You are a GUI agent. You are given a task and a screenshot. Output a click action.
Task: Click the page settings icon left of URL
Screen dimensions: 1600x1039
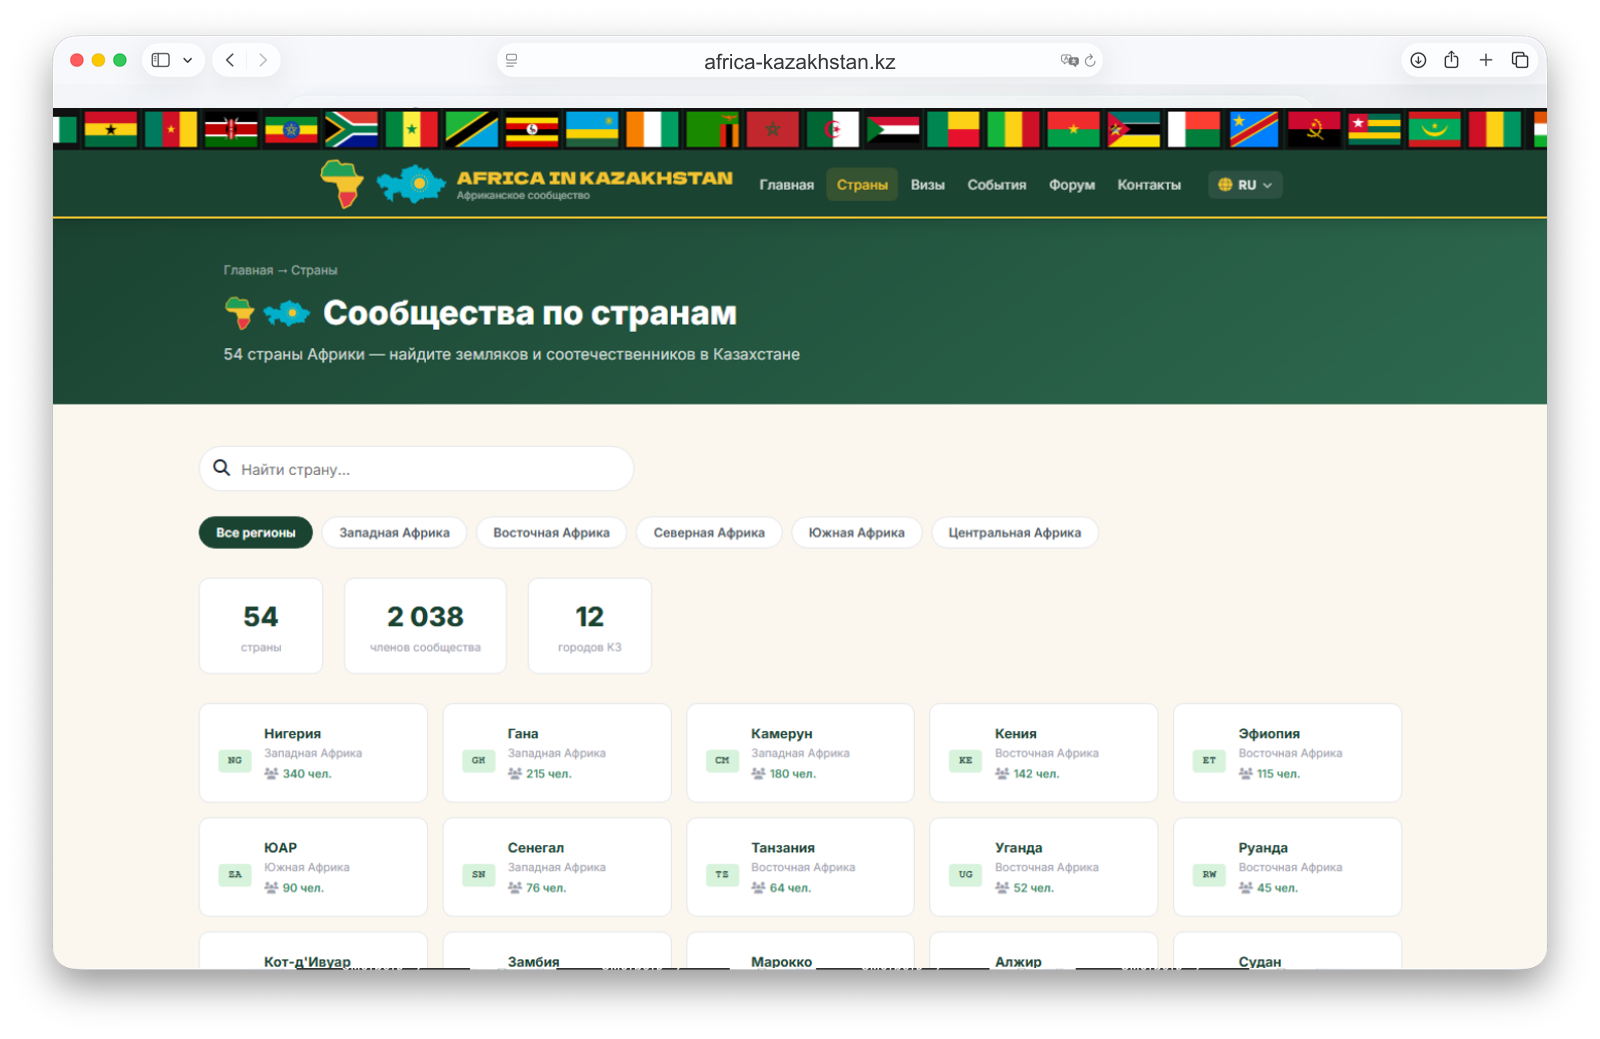point(512,61)
